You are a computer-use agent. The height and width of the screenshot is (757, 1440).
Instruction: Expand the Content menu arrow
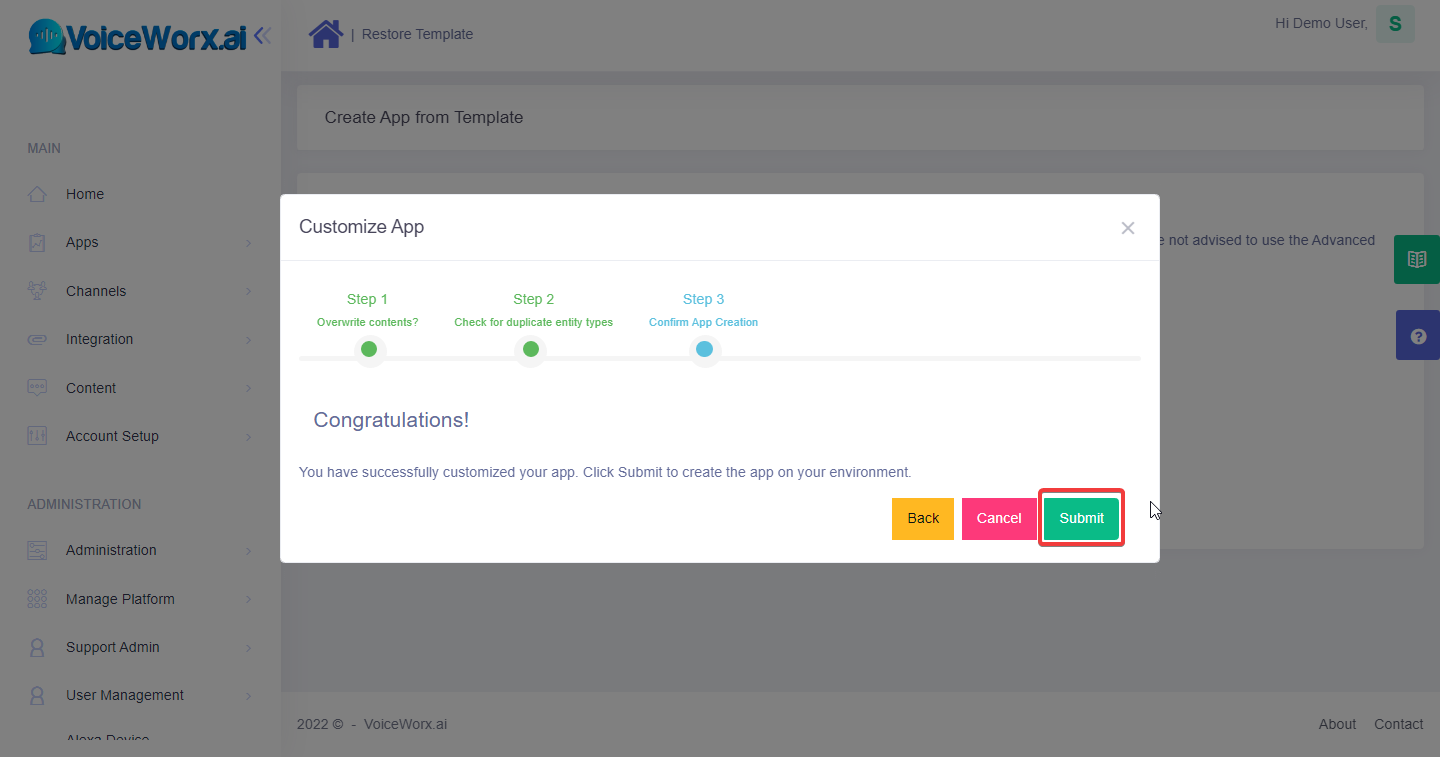coord(248,388)
